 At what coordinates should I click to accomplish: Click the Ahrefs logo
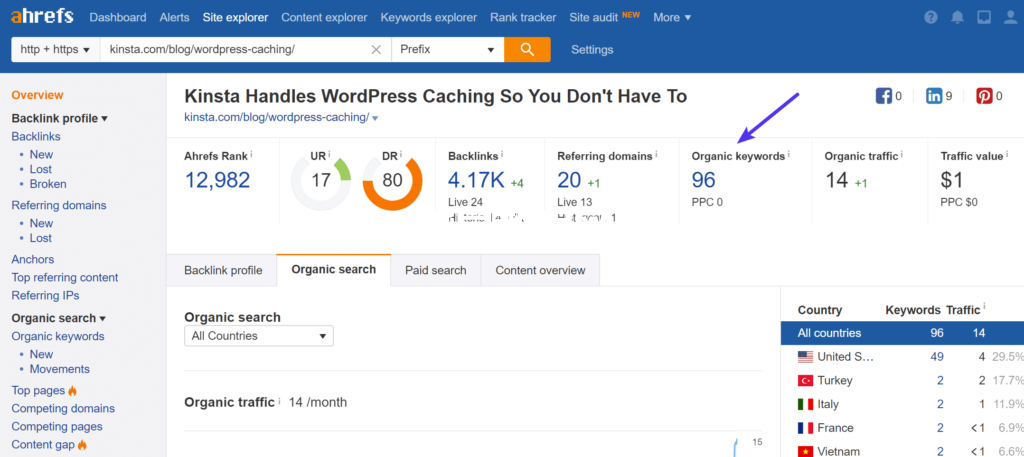click(x=42, y=16)
